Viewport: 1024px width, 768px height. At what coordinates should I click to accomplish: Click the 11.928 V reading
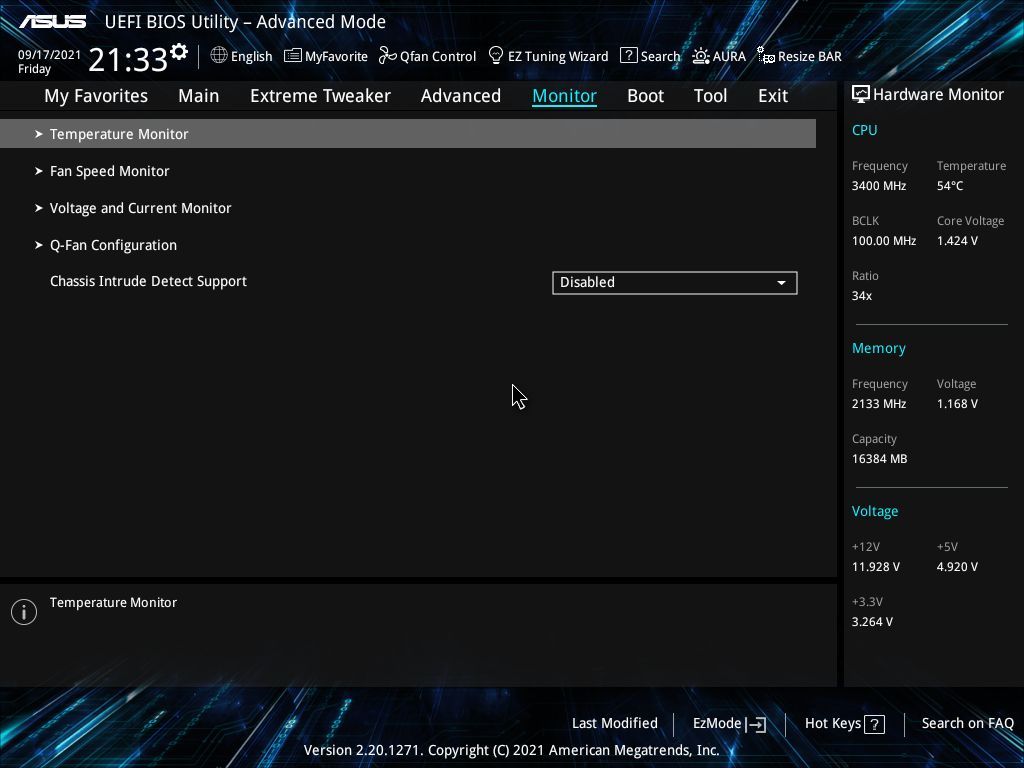pyautogui.click(x=875, y=567)
